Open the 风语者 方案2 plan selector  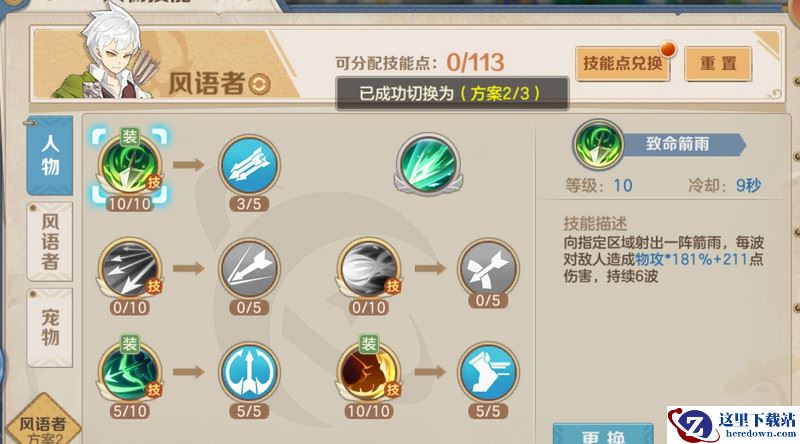[x=43, y=422]
